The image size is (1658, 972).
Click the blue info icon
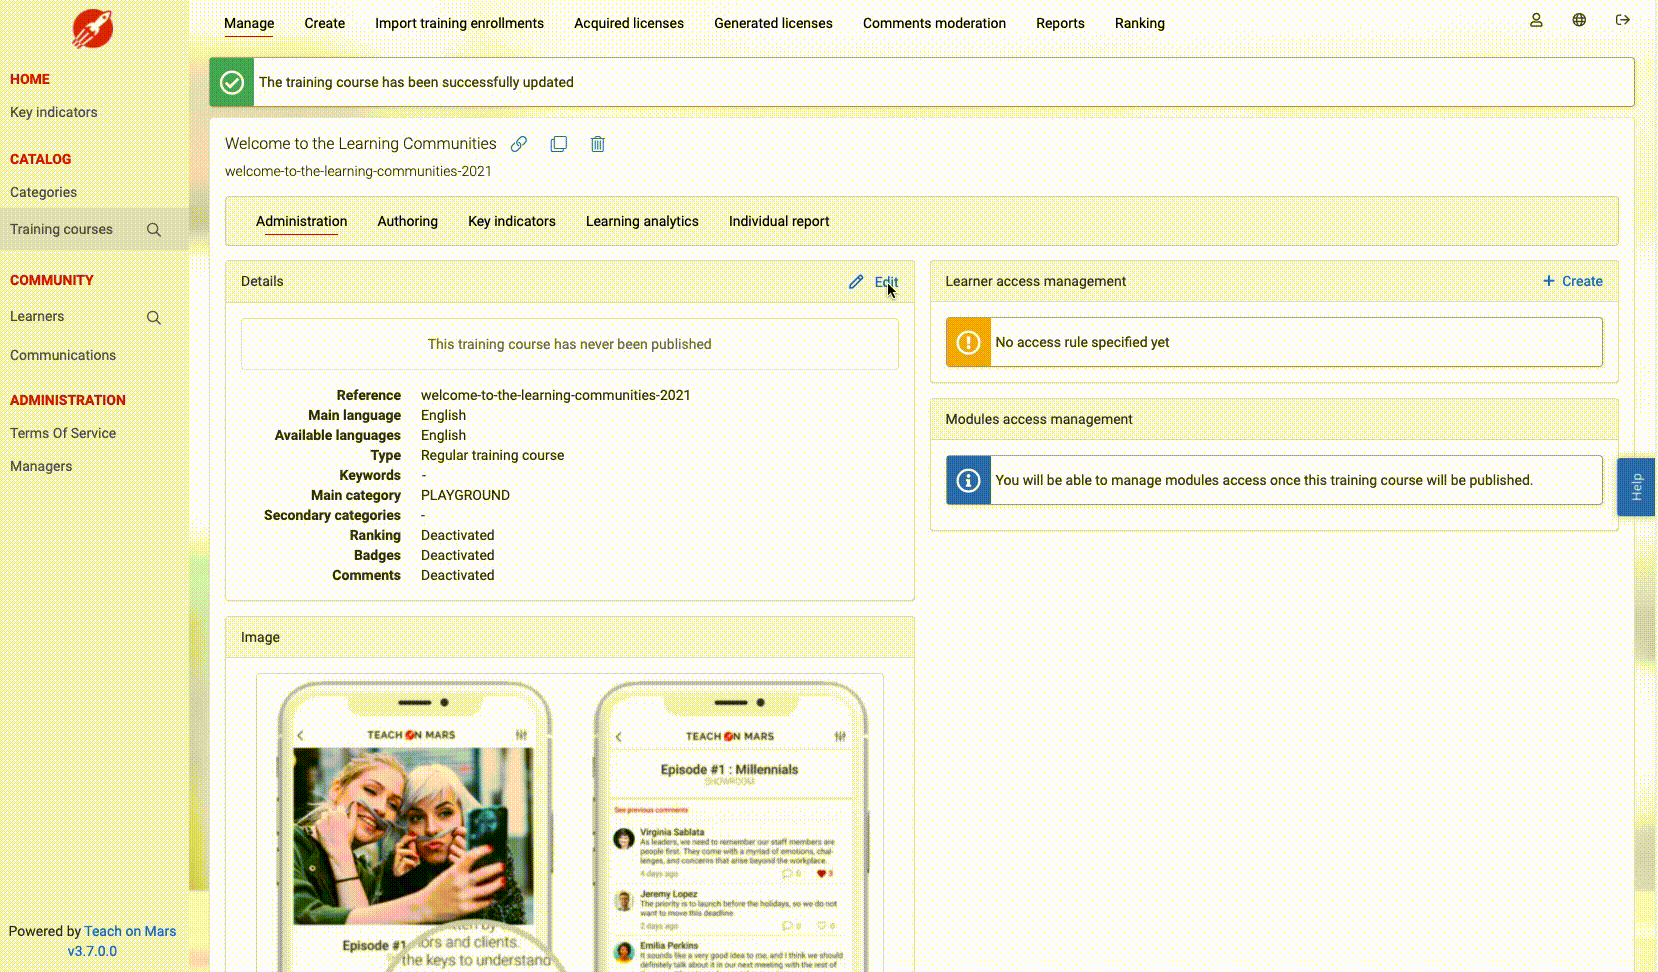point(968,480)
